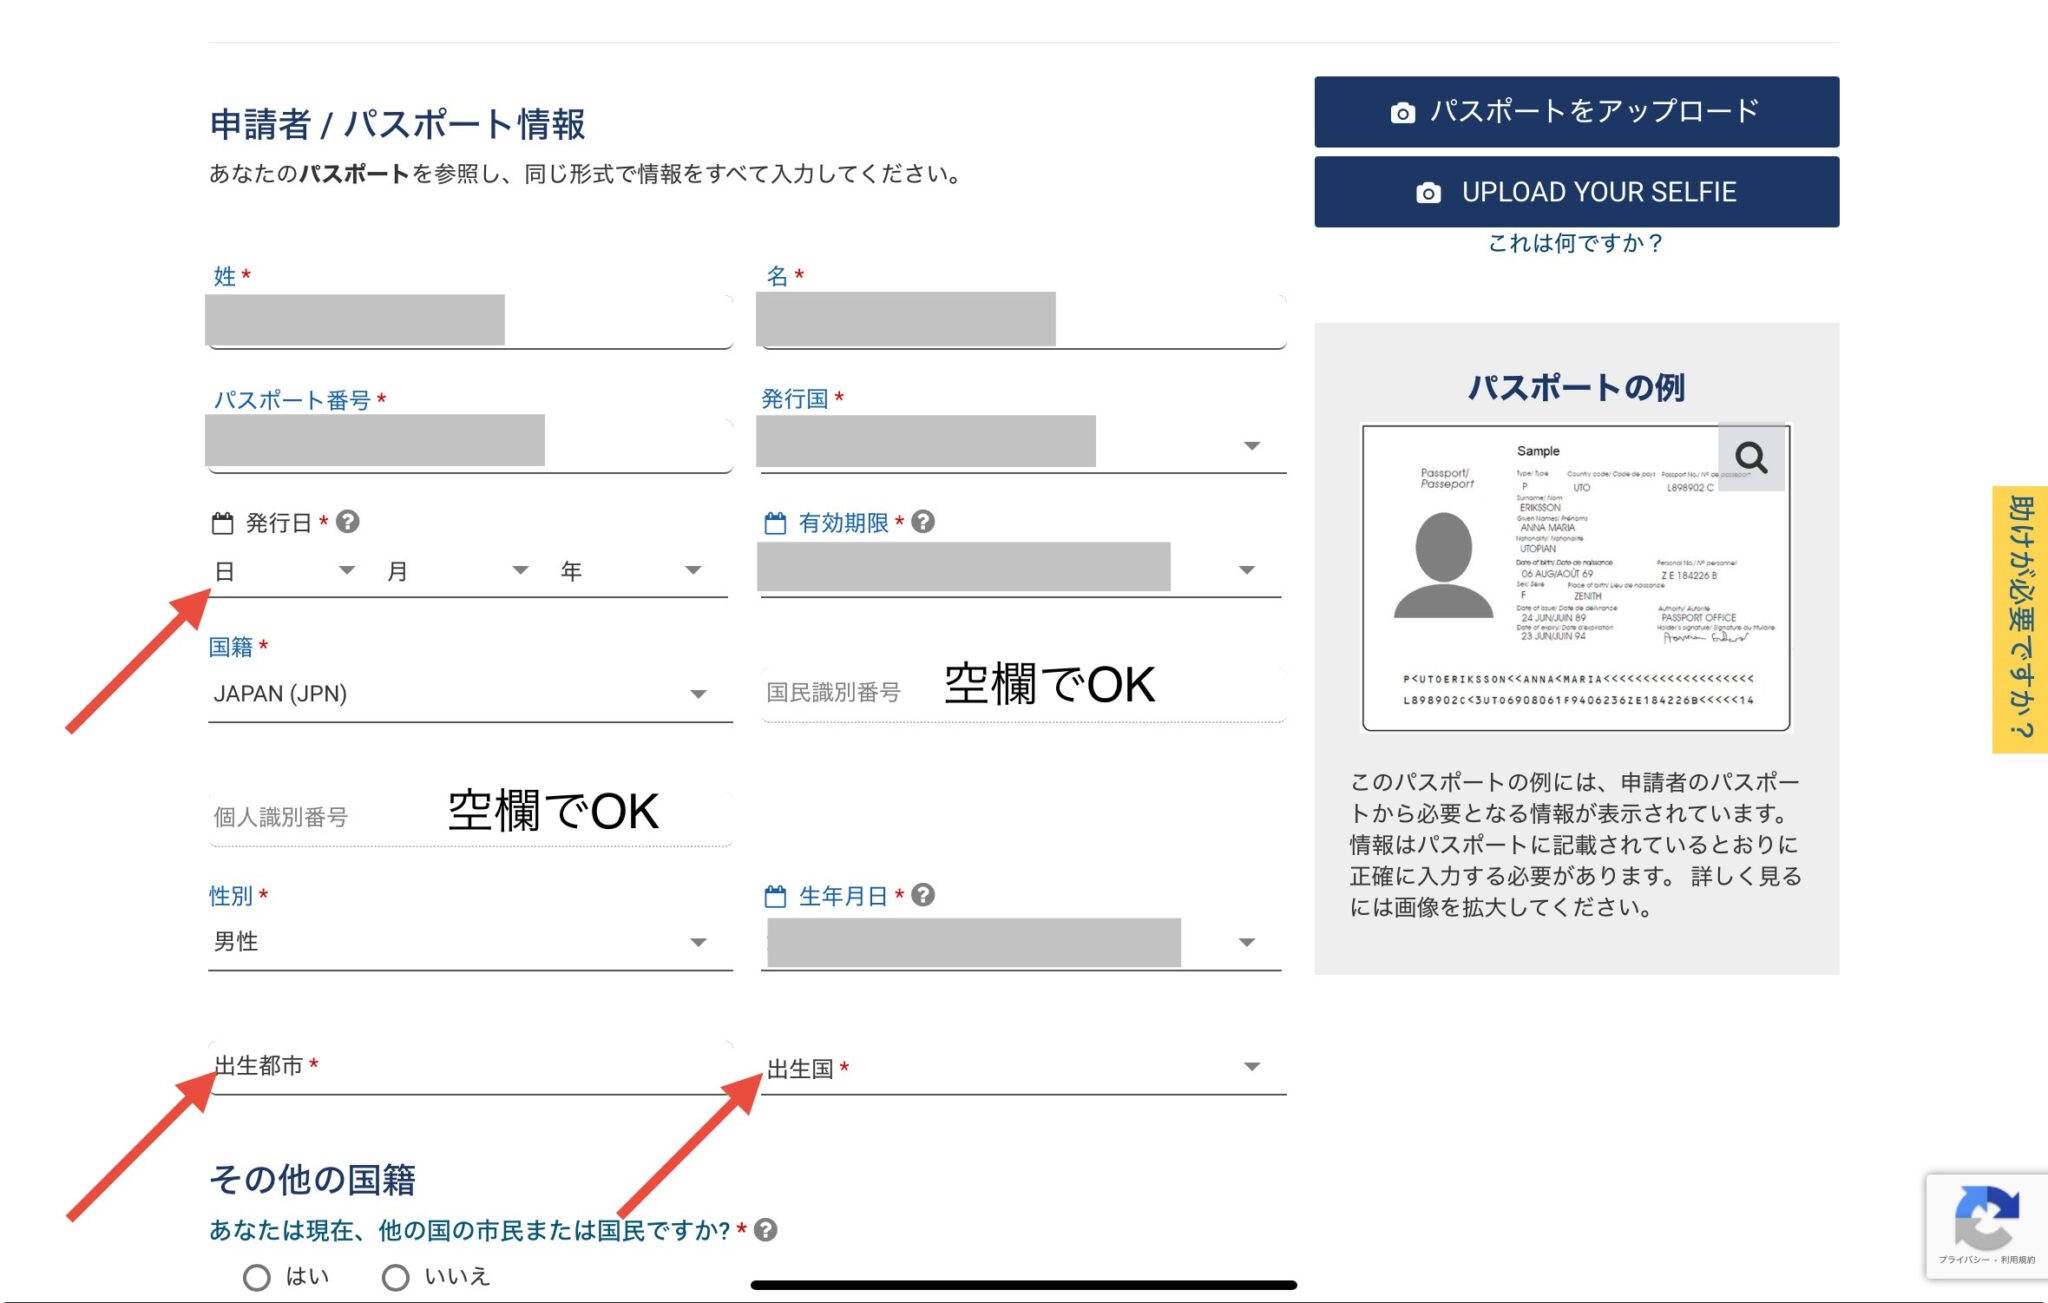Click the calendar icon next to 有効期限

coord(771,521)
